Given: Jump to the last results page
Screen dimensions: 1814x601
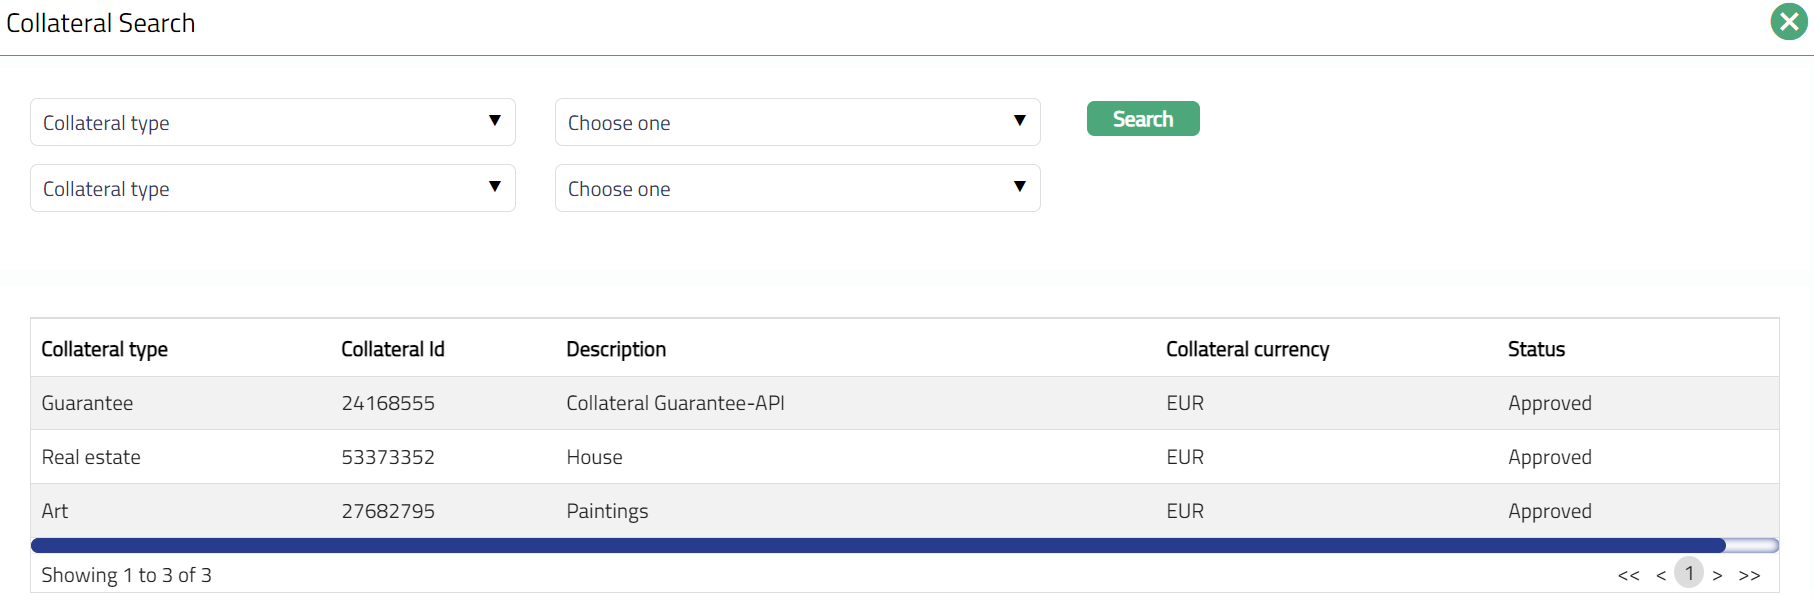Looking at the screenshot, I should click(1749, 575).
